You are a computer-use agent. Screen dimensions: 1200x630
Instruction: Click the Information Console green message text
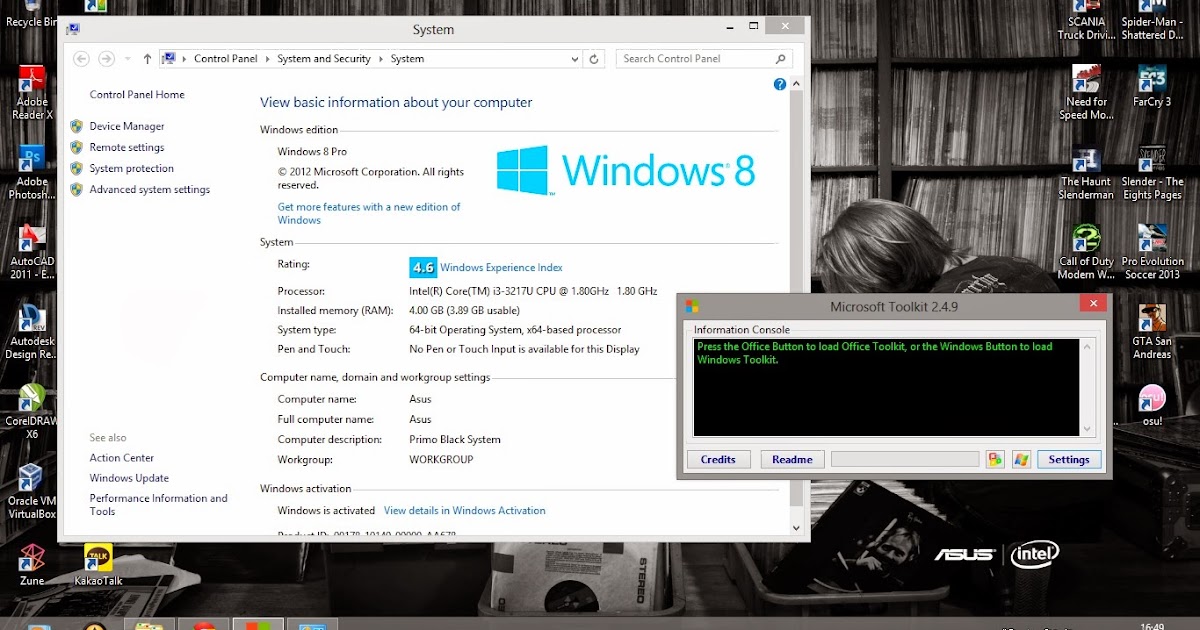(x=875, y=353)
